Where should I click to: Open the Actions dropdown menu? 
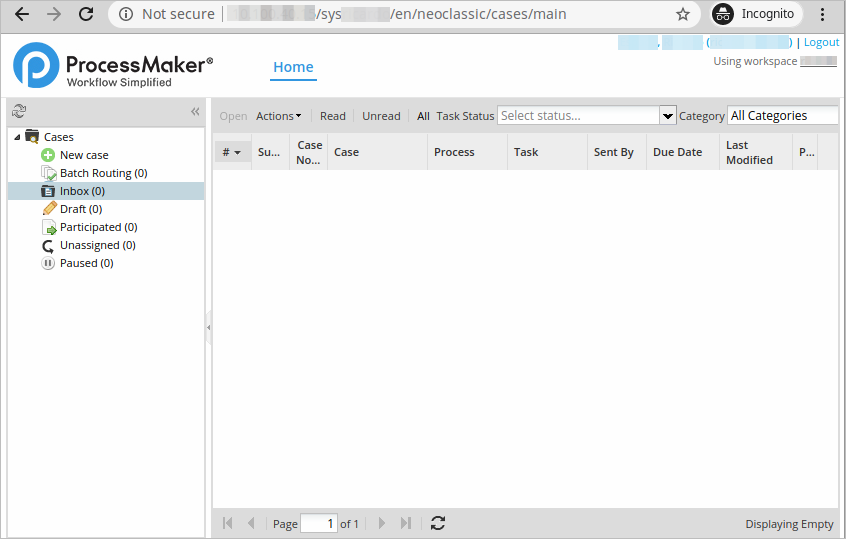(x=278, y=116)
